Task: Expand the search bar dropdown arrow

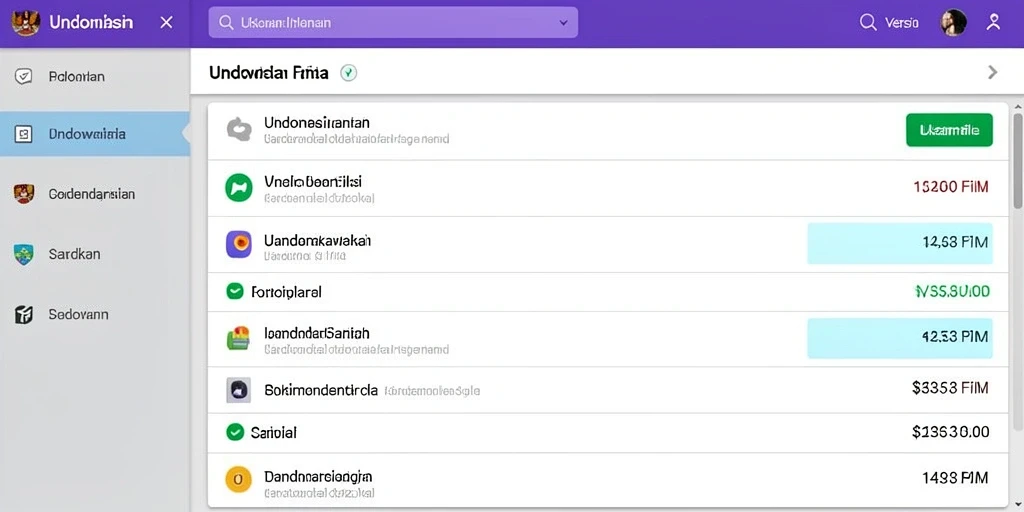Action: pos(564,22)
